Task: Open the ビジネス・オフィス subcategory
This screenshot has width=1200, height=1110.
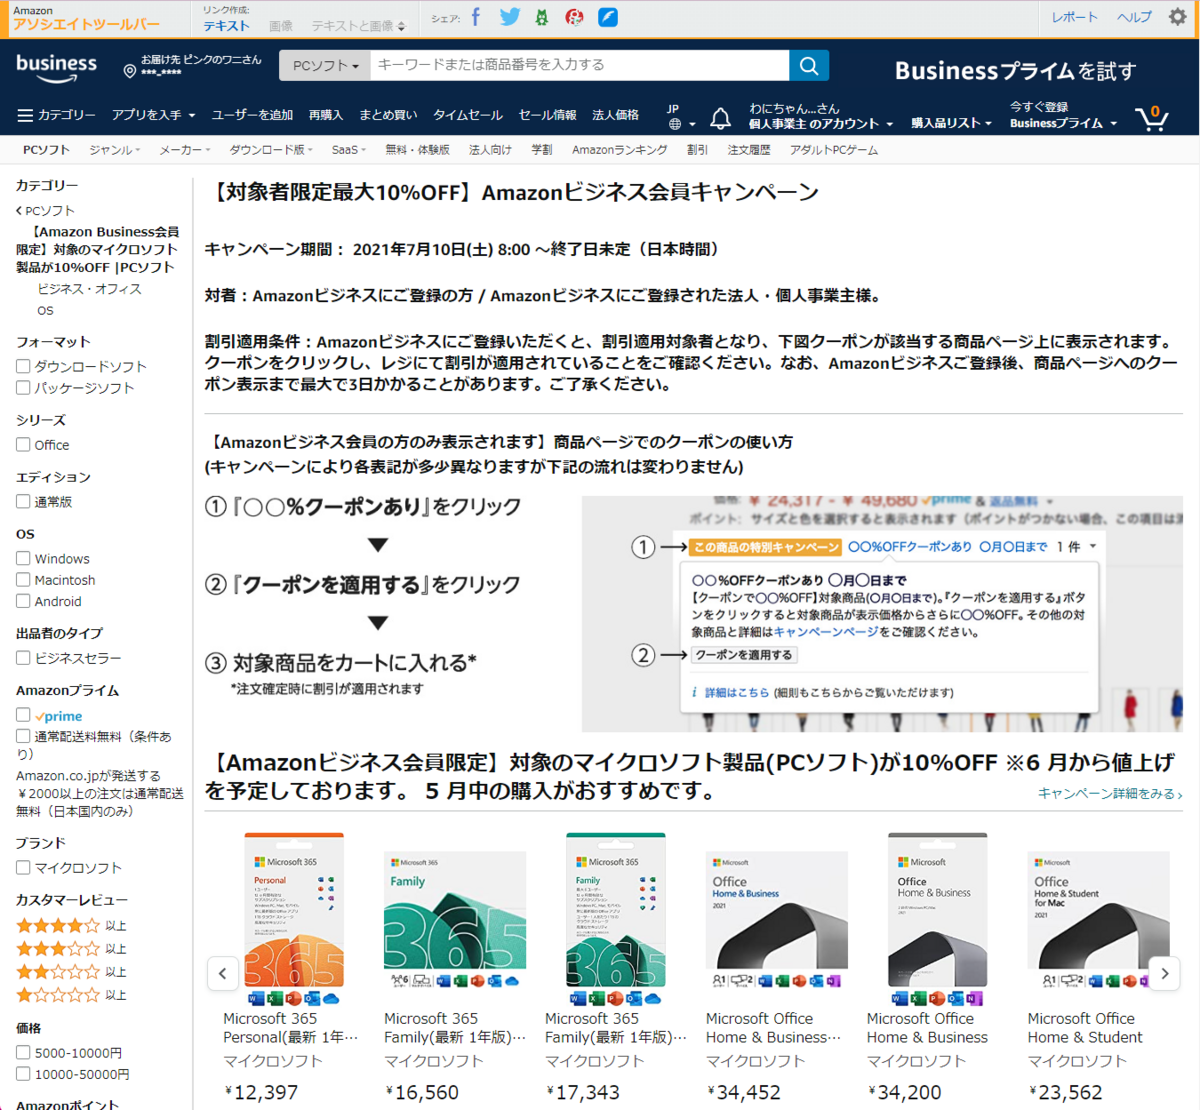Action: 89,288
